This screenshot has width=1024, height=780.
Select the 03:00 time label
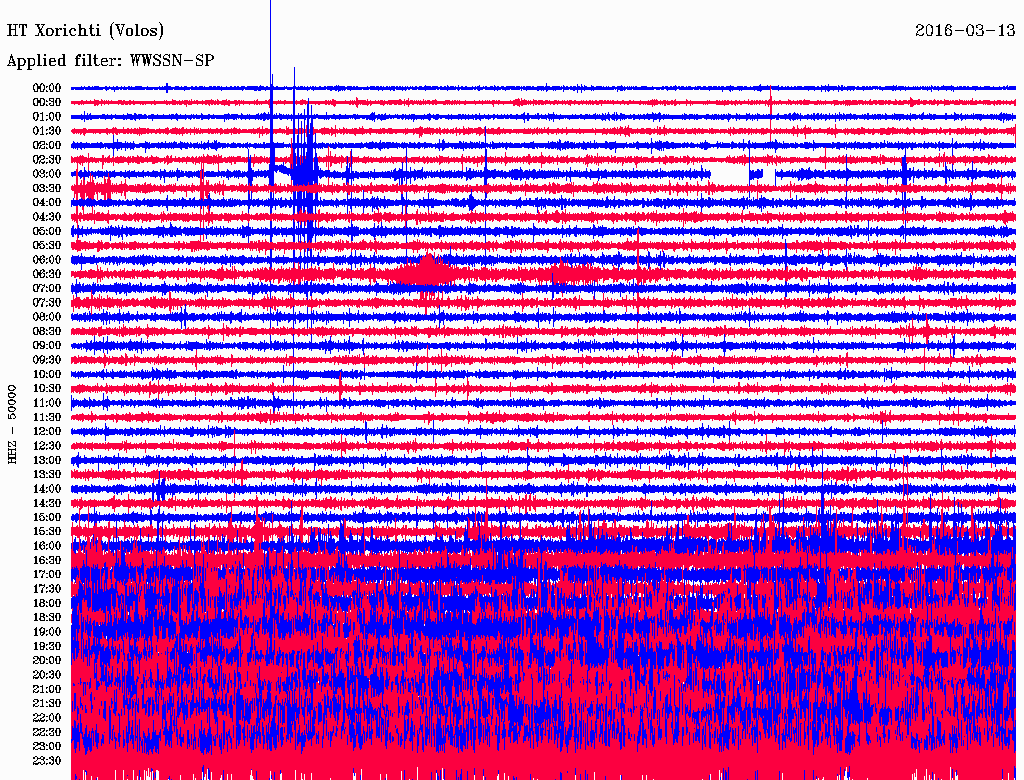47,174
